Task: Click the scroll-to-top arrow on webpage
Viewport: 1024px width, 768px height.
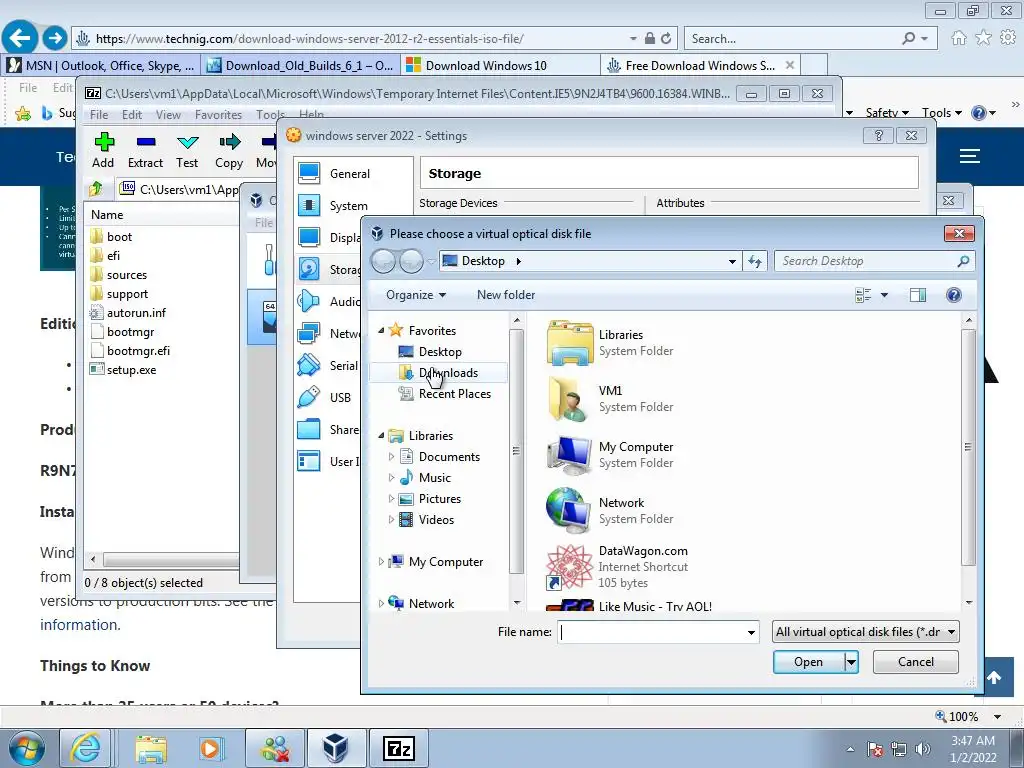Action: coord(995,677)
